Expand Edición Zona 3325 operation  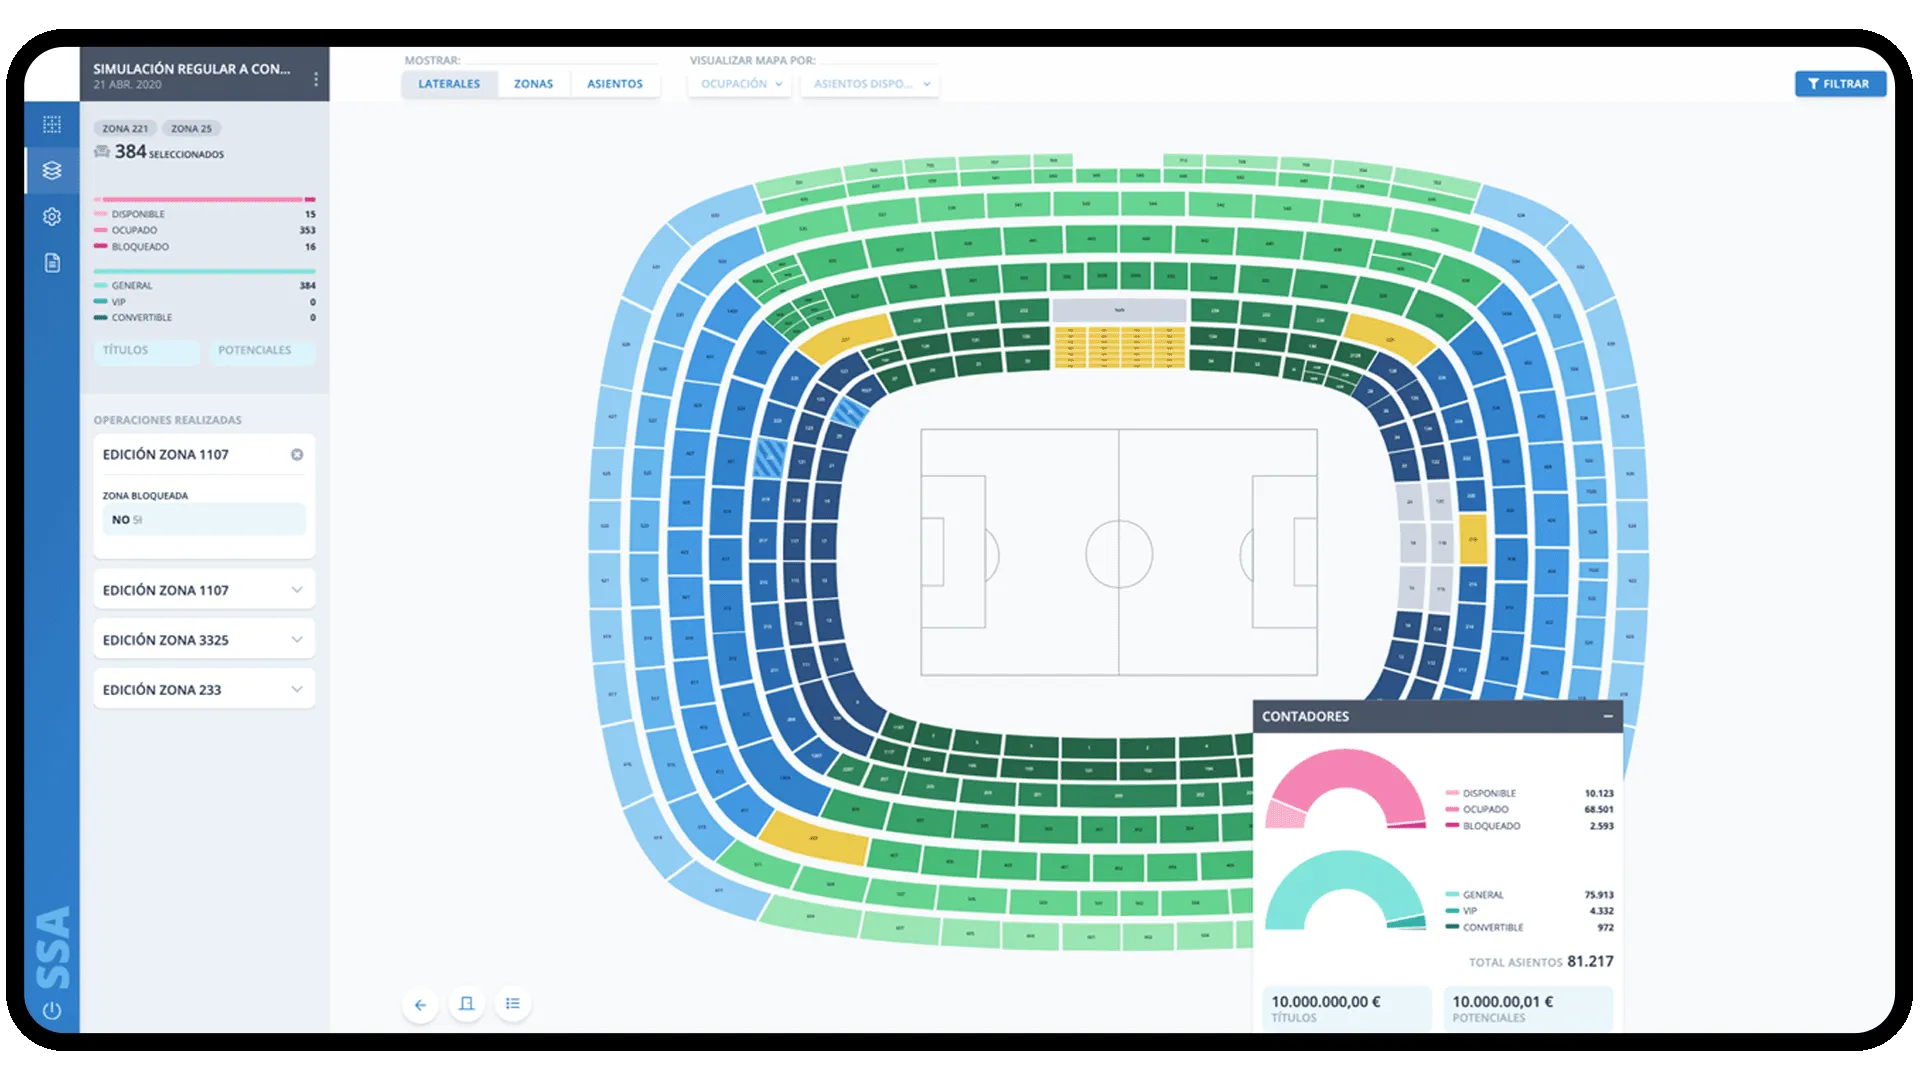click(x=297, y=640)
